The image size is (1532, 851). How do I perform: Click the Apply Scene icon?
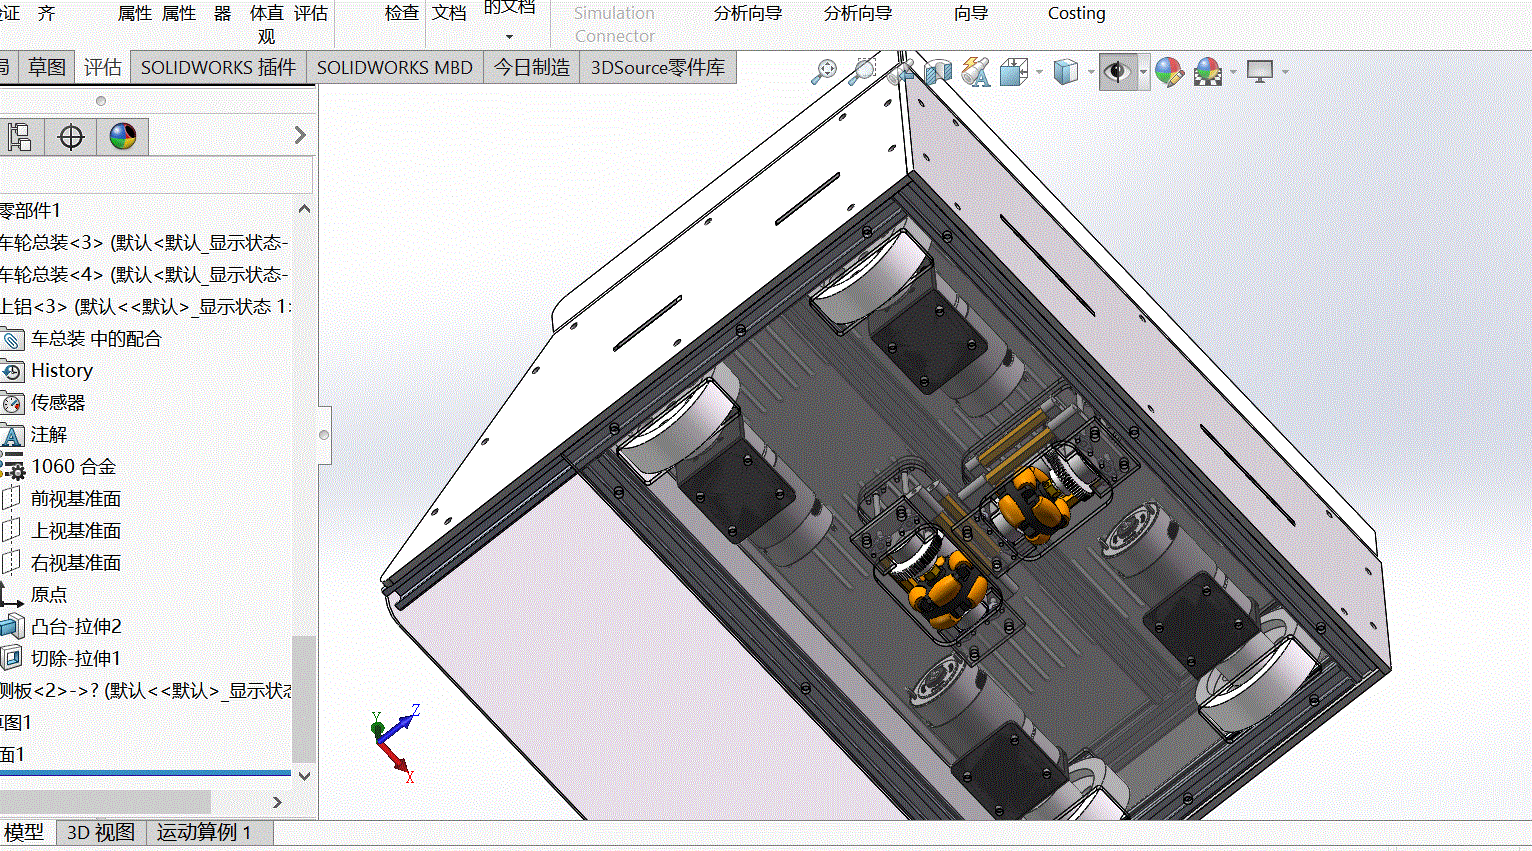click(1208, 71)
